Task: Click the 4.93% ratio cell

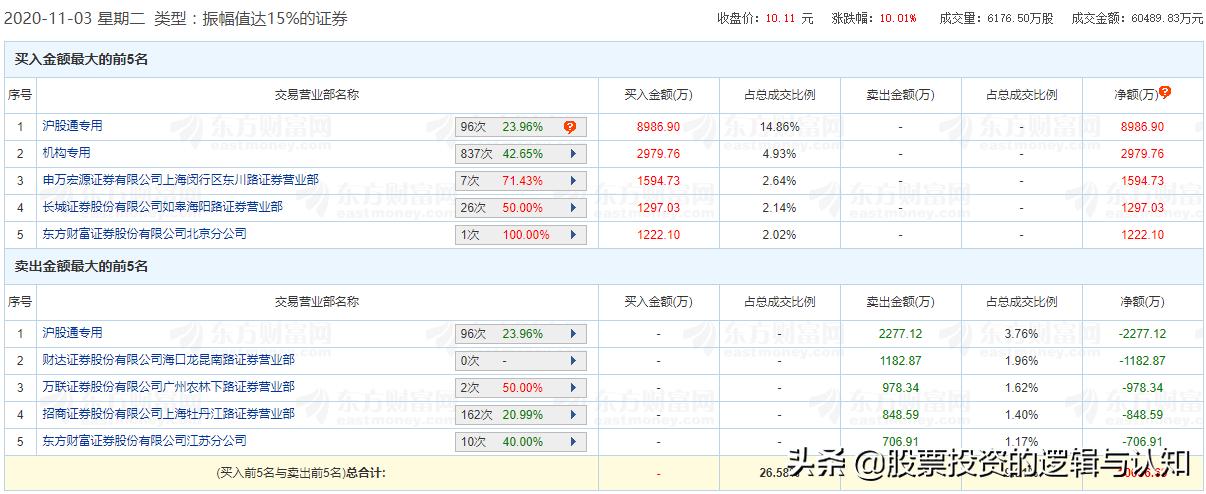Action: (x=779, y=154)
